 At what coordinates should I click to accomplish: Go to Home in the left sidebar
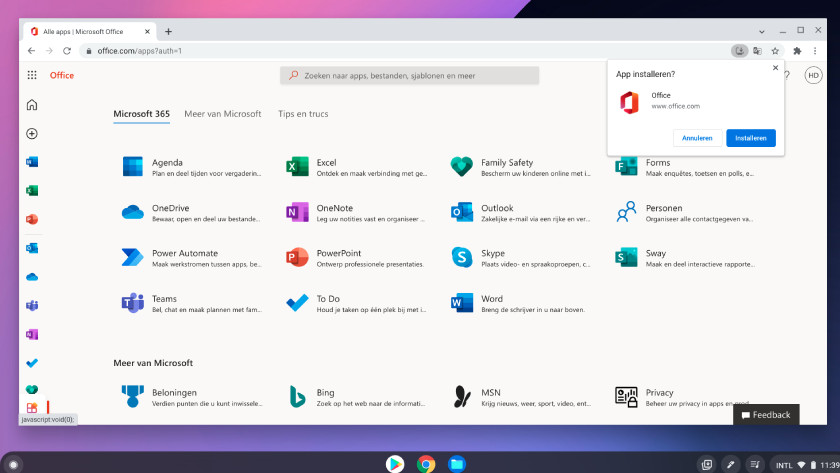coord(32,104)
